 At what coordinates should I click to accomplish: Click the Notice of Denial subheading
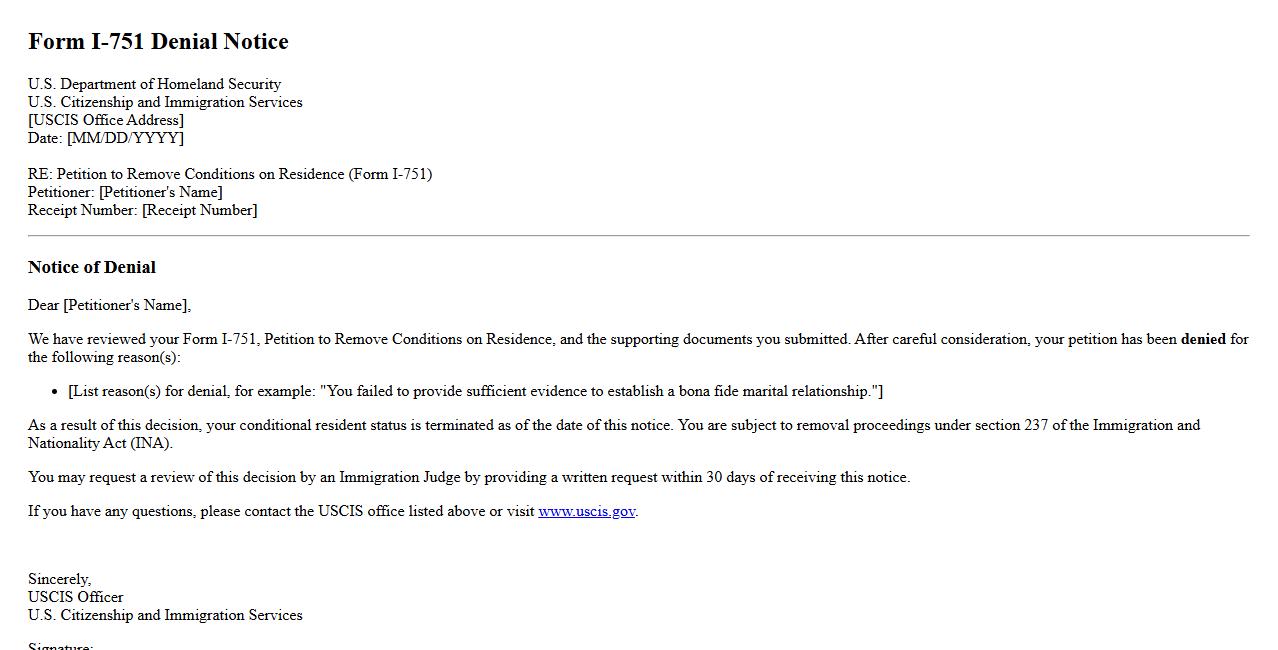[92, 267]
